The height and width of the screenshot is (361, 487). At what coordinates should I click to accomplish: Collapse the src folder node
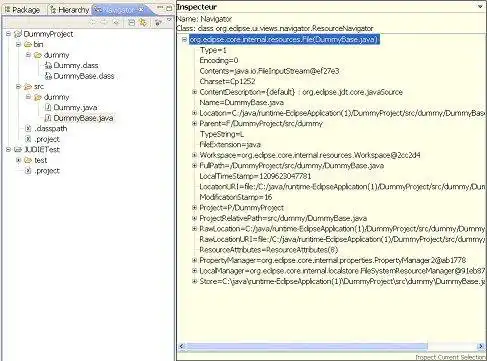click(x=18, y=87)
